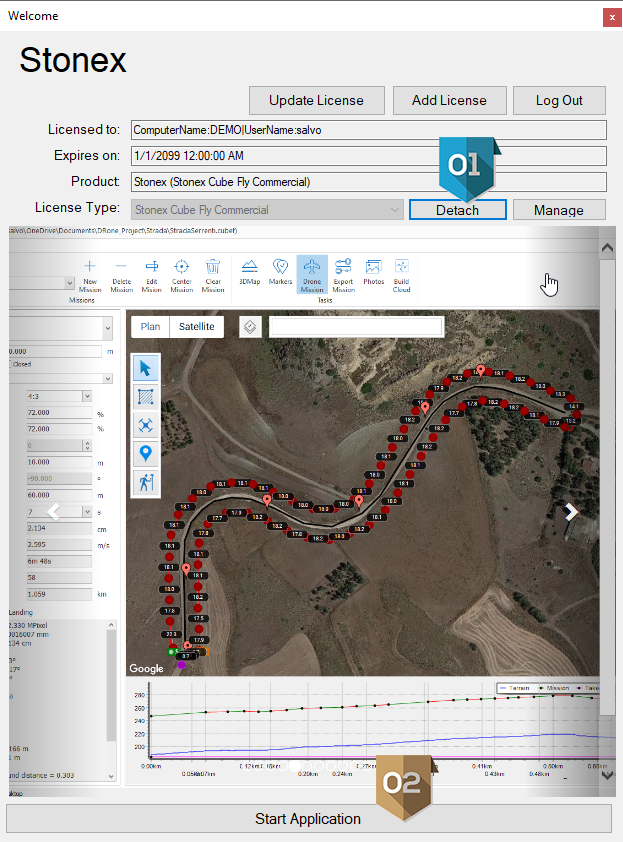Close the Welcome dialog
The image size is (623, 842).
[x=612, y=17]
